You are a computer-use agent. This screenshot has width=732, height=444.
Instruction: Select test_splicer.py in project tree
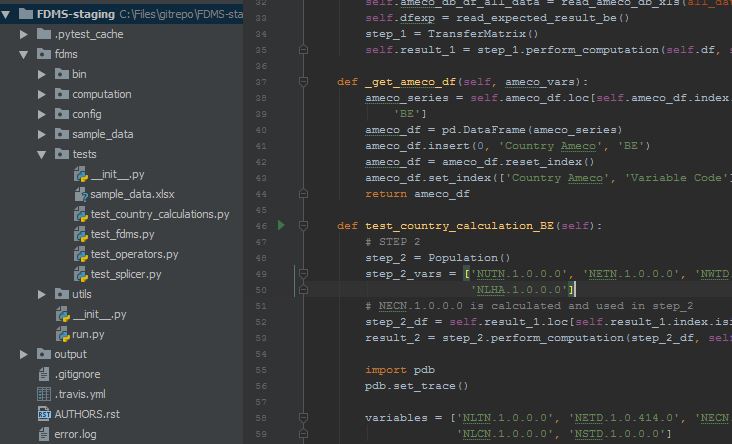coord(126,275)
